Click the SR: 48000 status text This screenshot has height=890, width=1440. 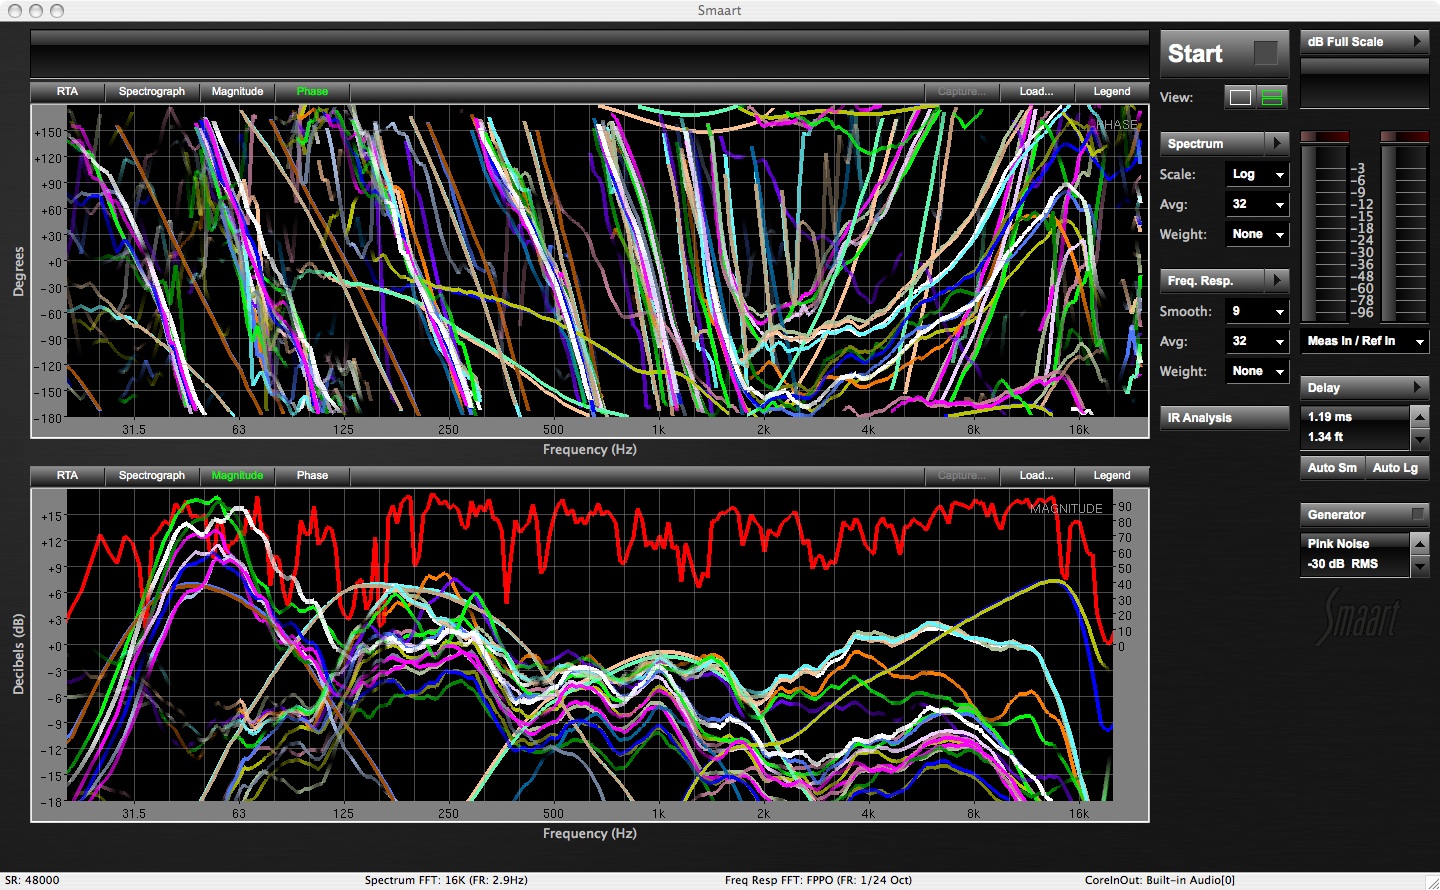pyautogui.click(x=32, y=880)
